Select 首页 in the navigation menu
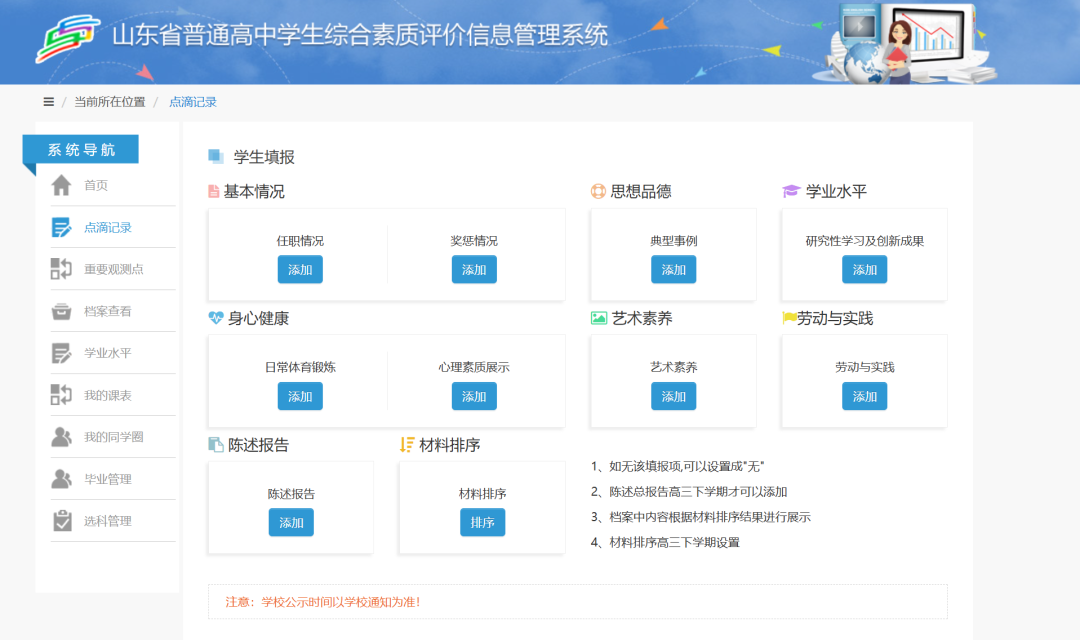The width and height of the screenshot is (1080, 640). 96,185
